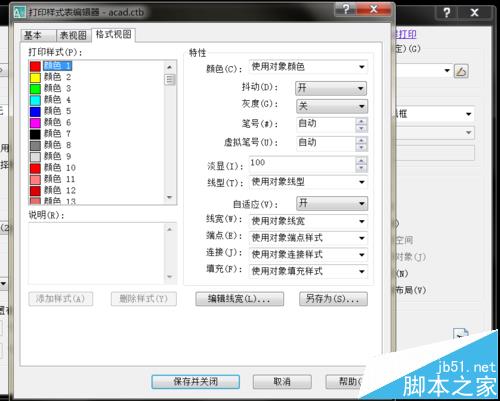Open the 端点(E) dropdown
The height and width of the screenshot is (401, 500).
[308, 238]
